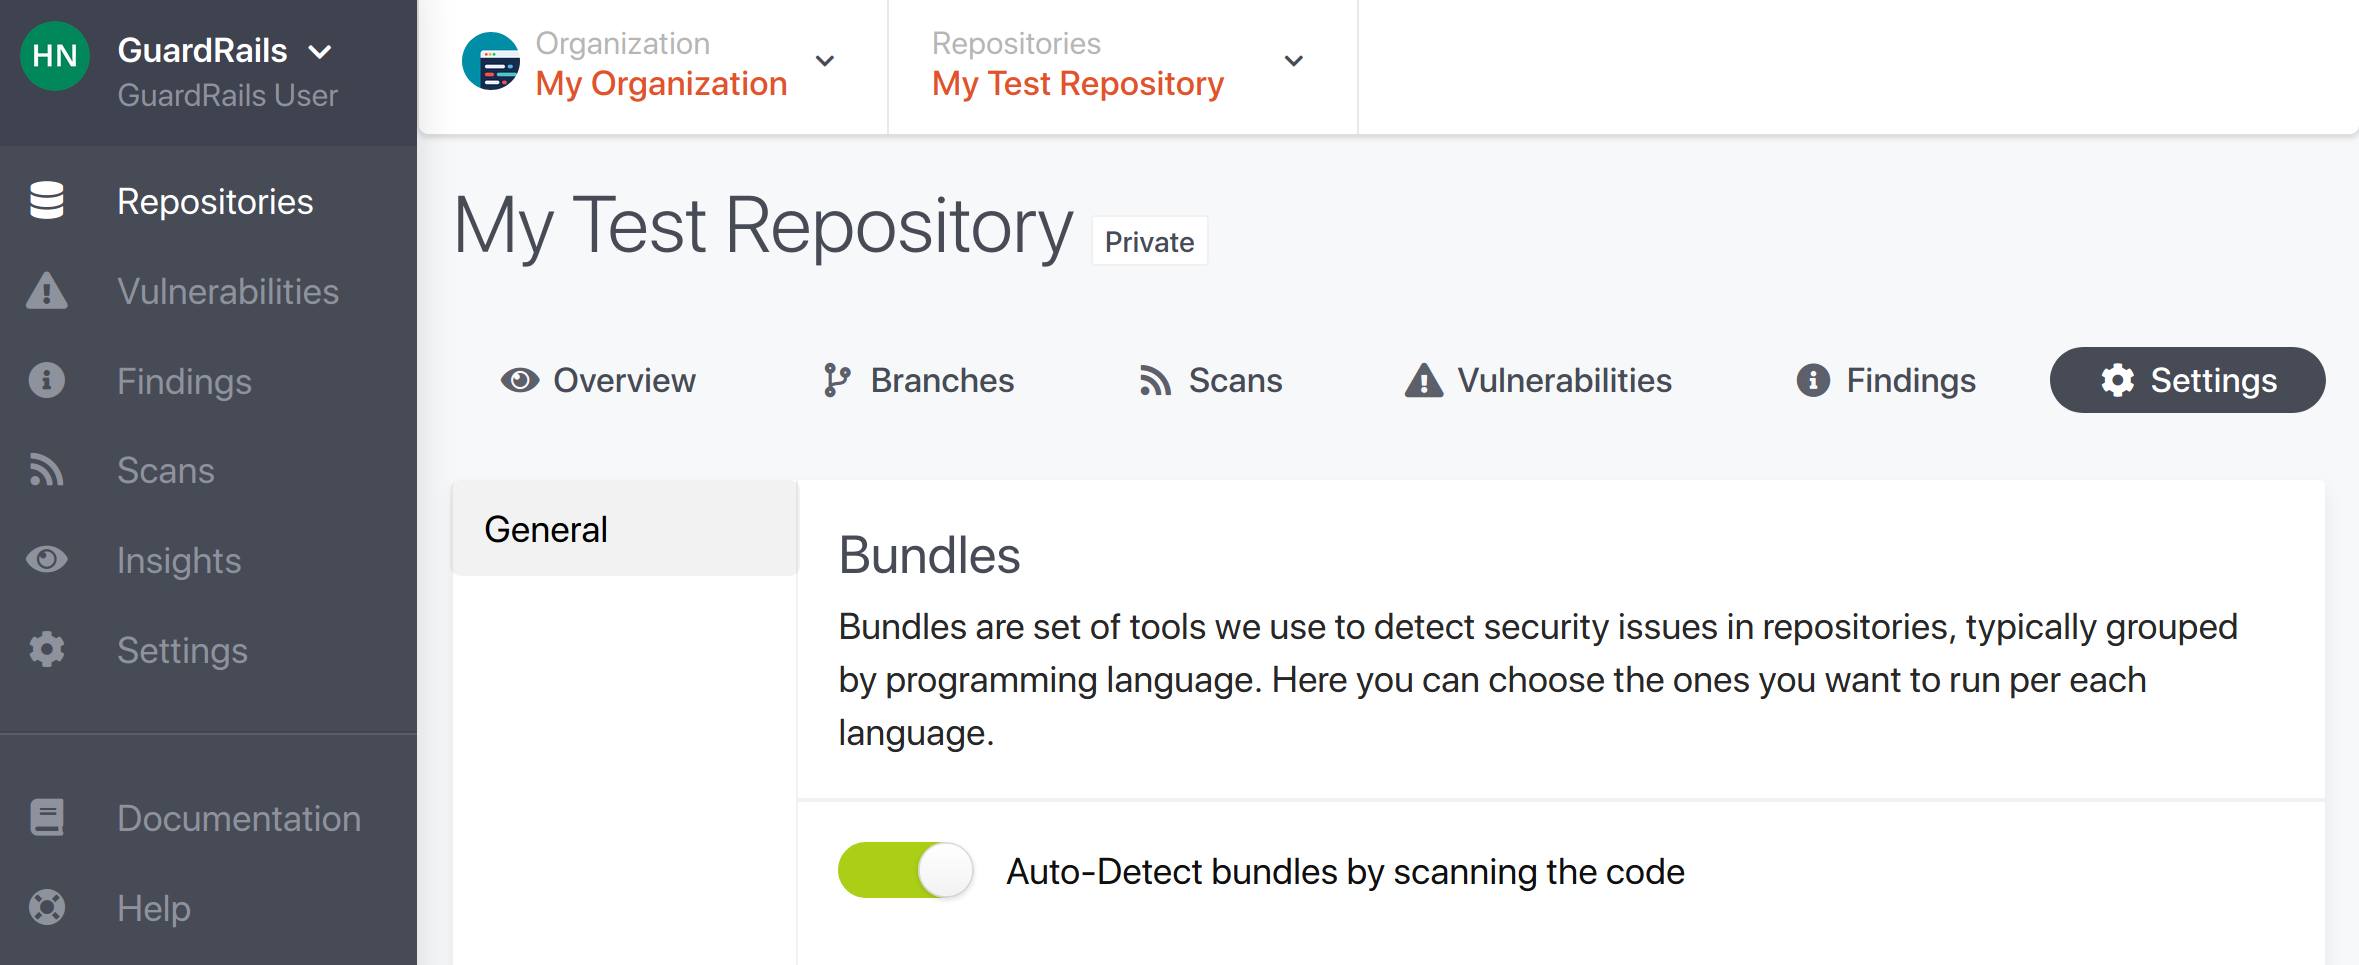Switch to the Branches tab
Viewport: 2359px width, 965px height.
click(918, 380)
